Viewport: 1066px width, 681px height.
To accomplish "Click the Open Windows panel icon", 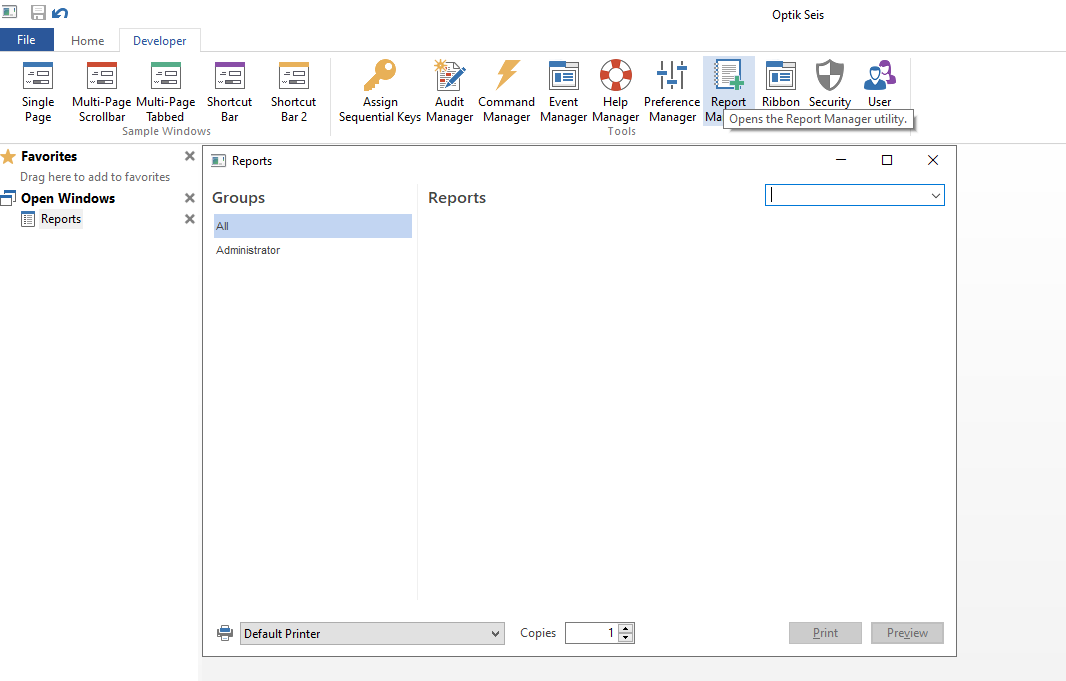I will pyautogui.click(x=8, y=198).
